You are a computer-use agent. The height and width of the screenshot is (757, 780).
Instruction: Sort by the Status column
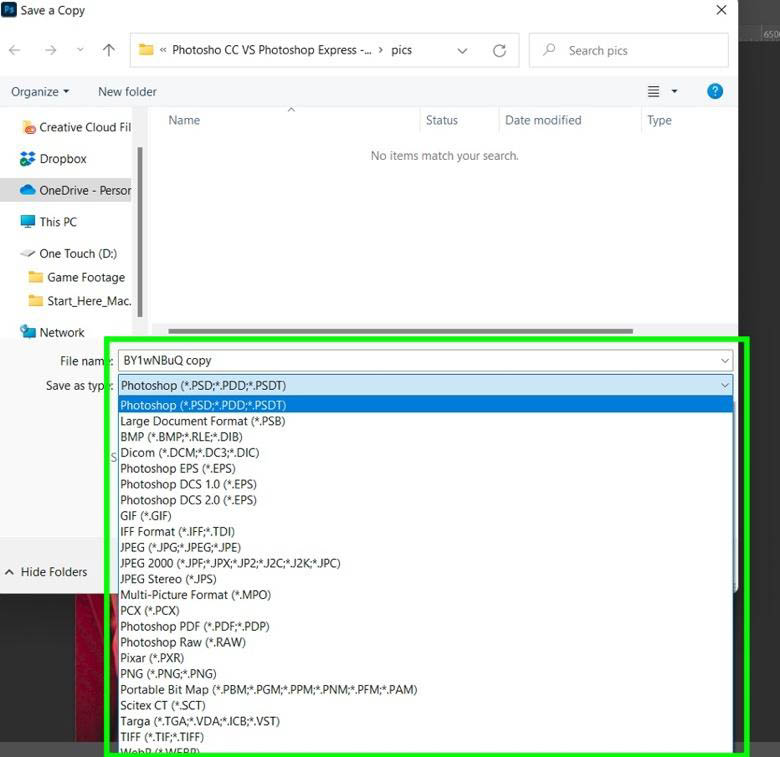click(442, 120)
